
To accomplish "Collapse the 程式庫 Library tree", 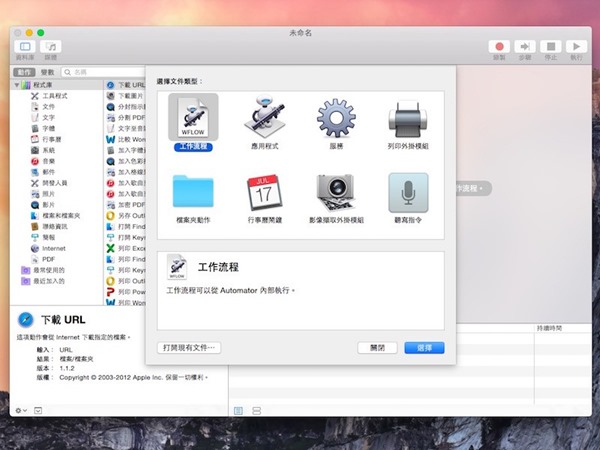I will (17, 85).
